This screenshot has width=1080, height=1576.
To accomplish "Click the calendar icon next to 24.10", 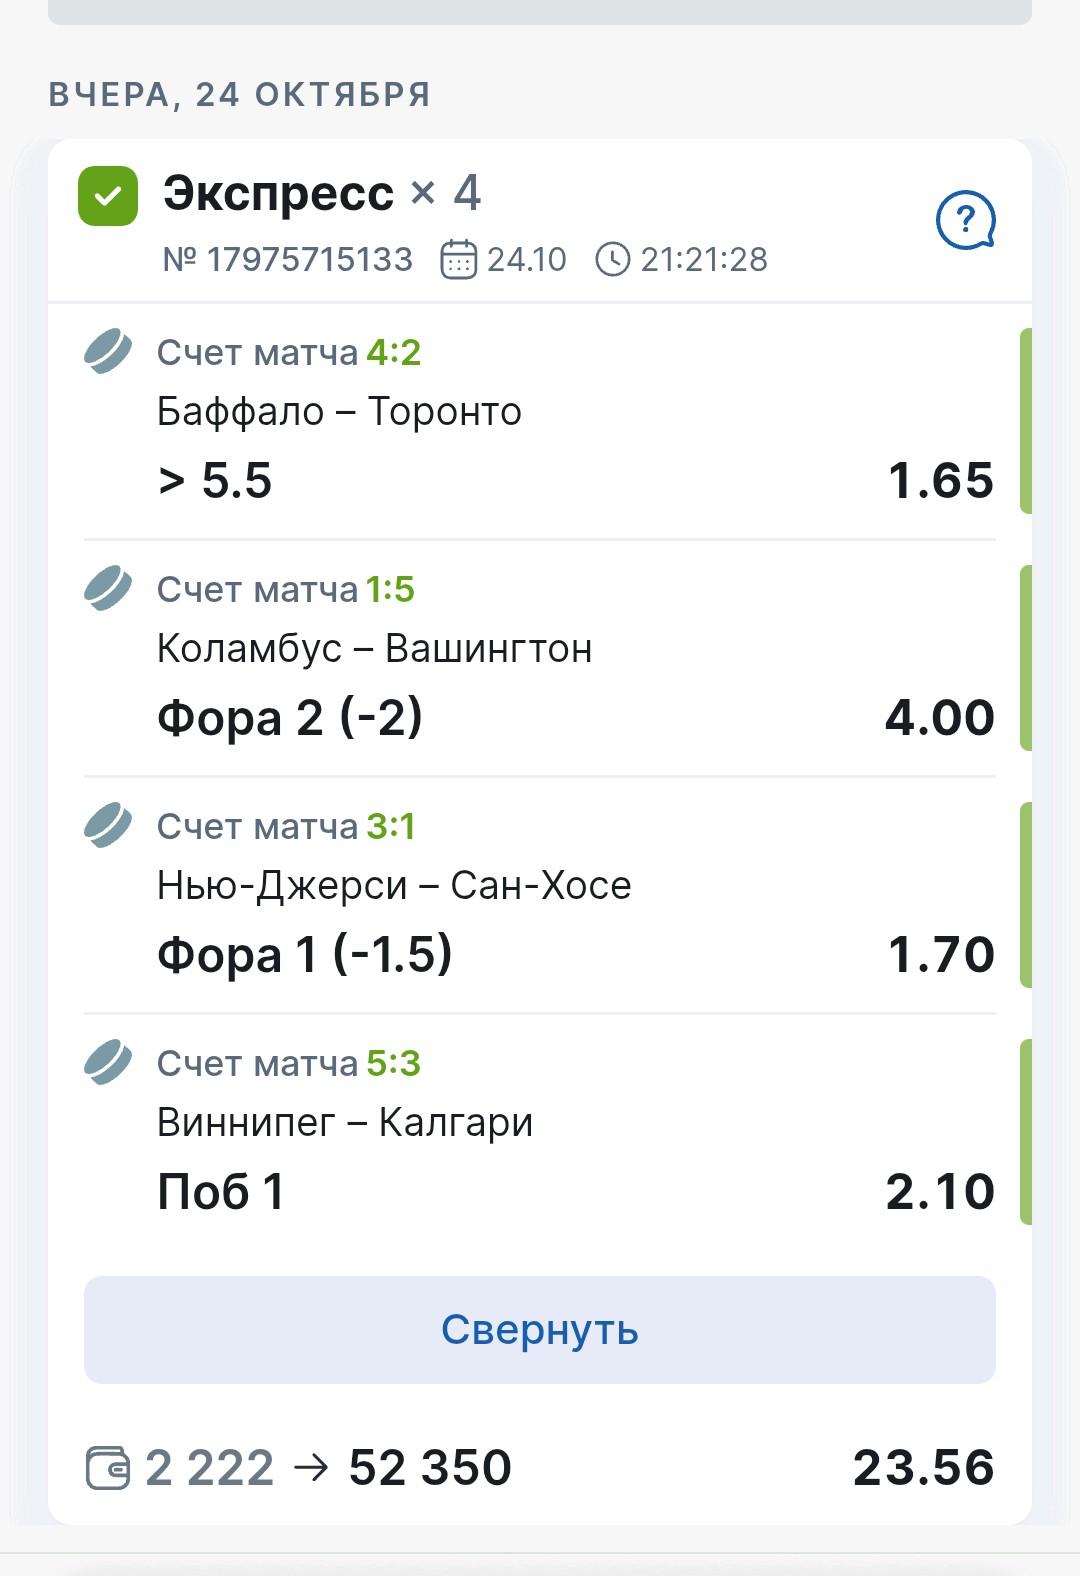I will (x=458, y=260).
